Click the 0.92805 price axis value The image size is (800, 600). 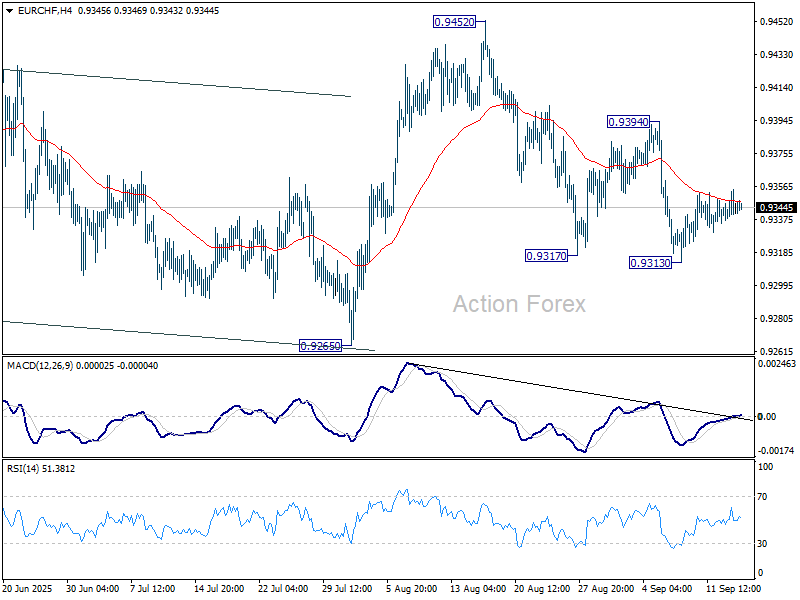(x=775, y=319)
